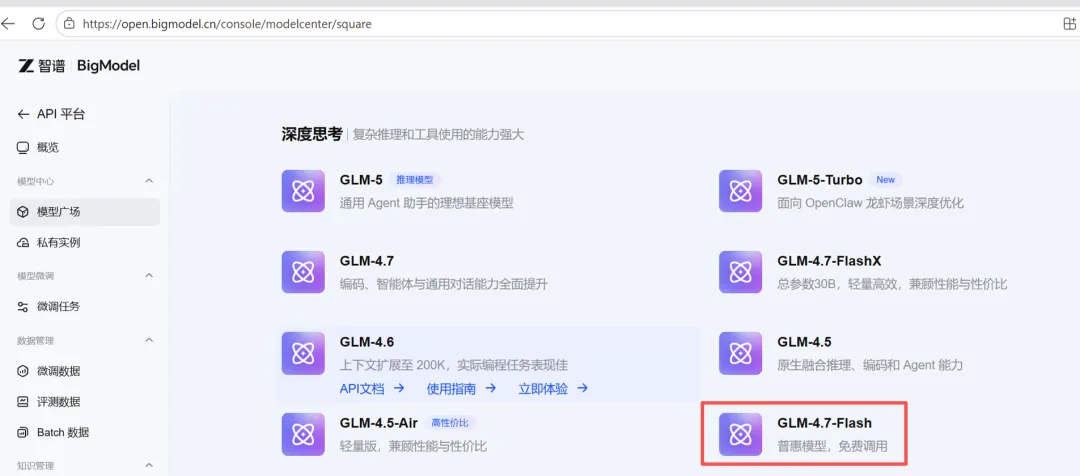The image size is (1080, 476).
Task: Click text 总参数30B，轻量高效，兼顾性能与性价比
Action: pyautogui.click(x=892, y=284)
